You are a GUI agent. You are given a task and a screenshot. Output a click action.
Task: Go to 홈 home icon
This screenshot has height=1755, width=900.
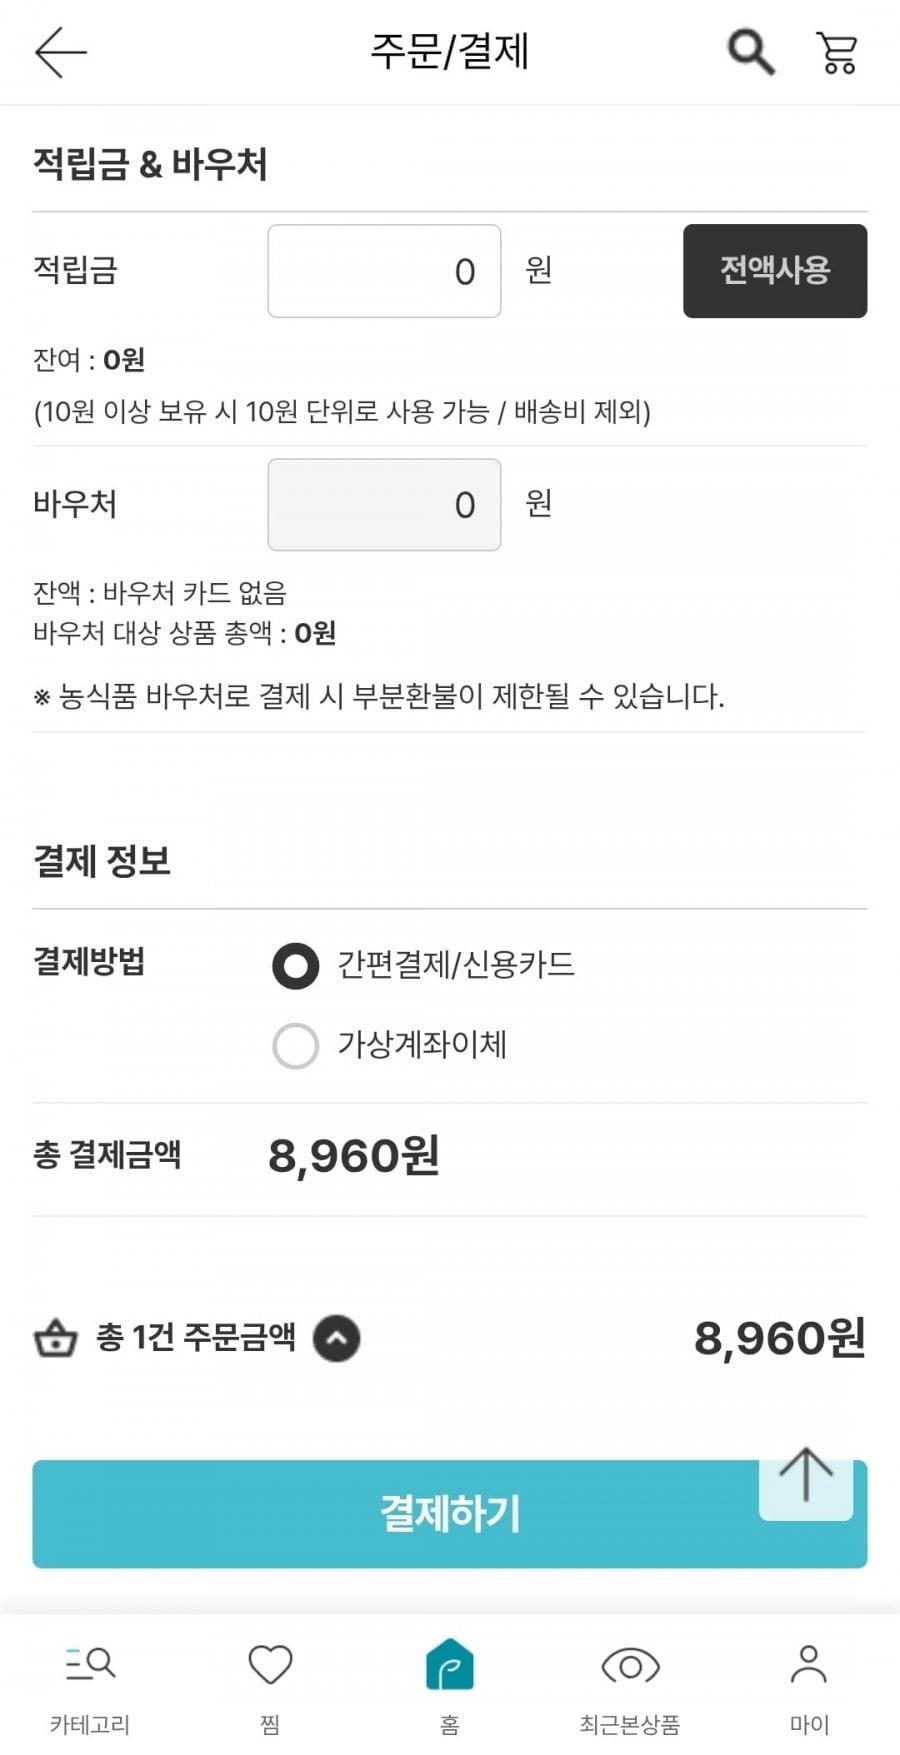click(x=450, y=1665)
